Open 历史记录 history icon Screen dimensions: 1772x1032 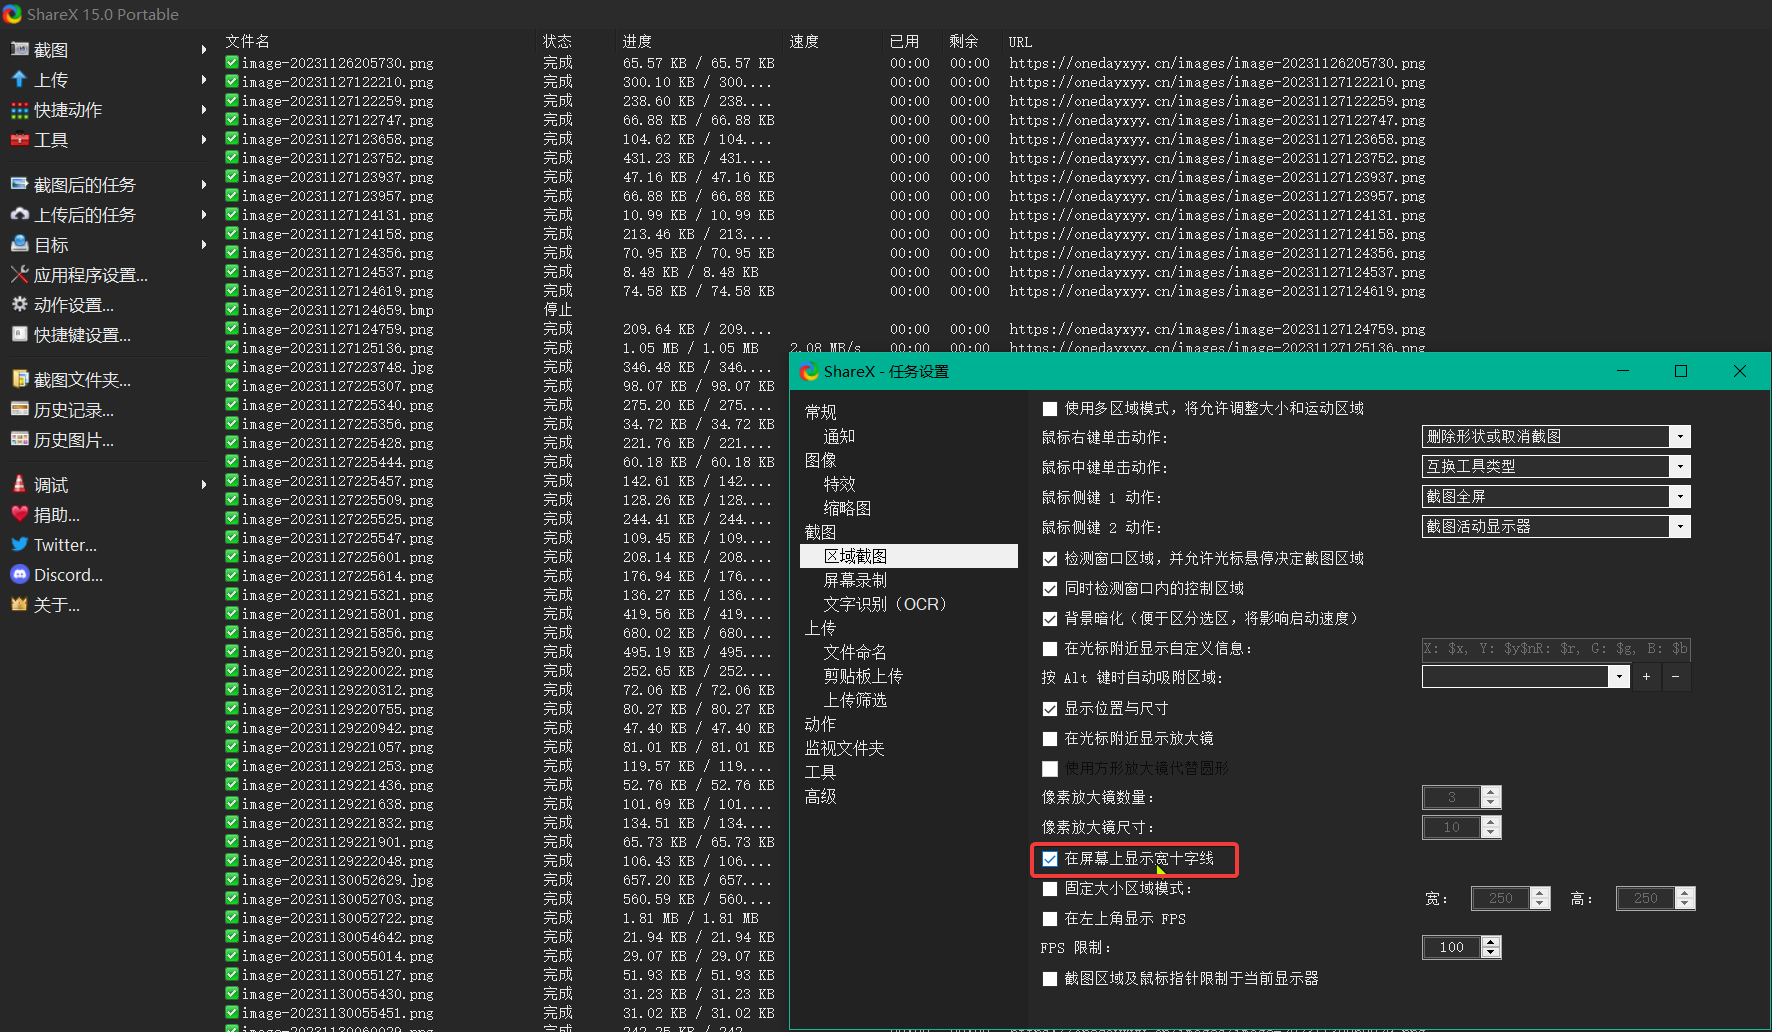tap(19, 409)
